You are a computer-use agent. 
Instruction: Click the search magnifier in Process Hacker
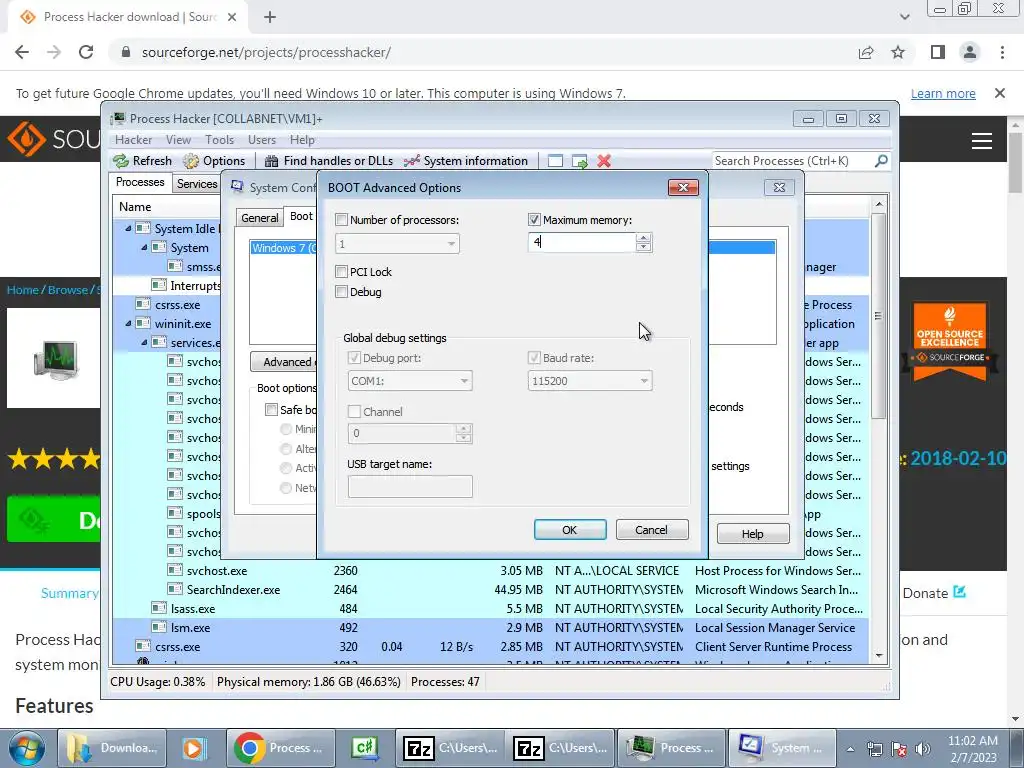point(881,160)
